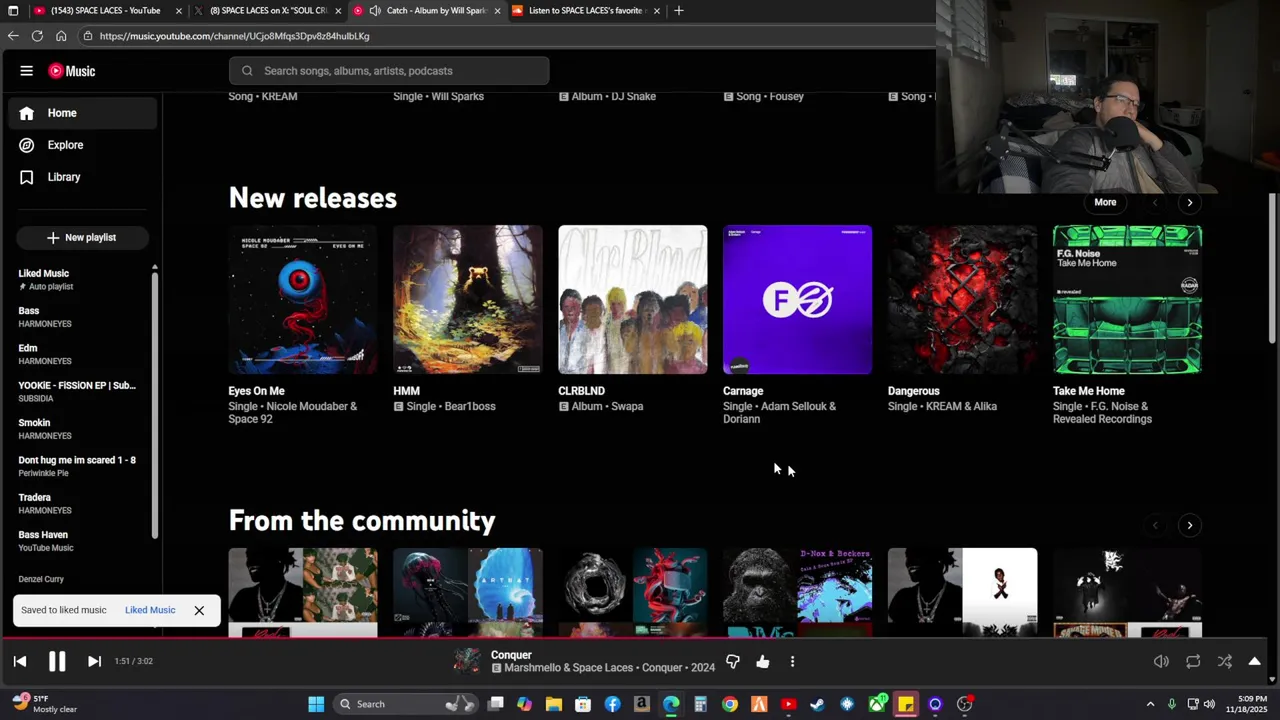This screenshot has width=1280, height=720.
Task: Open Windows Start menu
Action: tap(316, 704)
